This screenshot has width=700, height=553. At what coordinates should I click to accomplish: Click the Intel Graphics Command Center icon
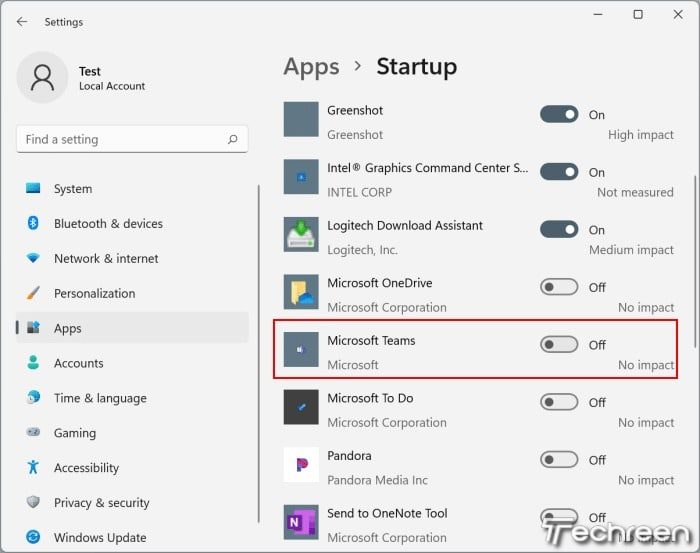point(301,177)
